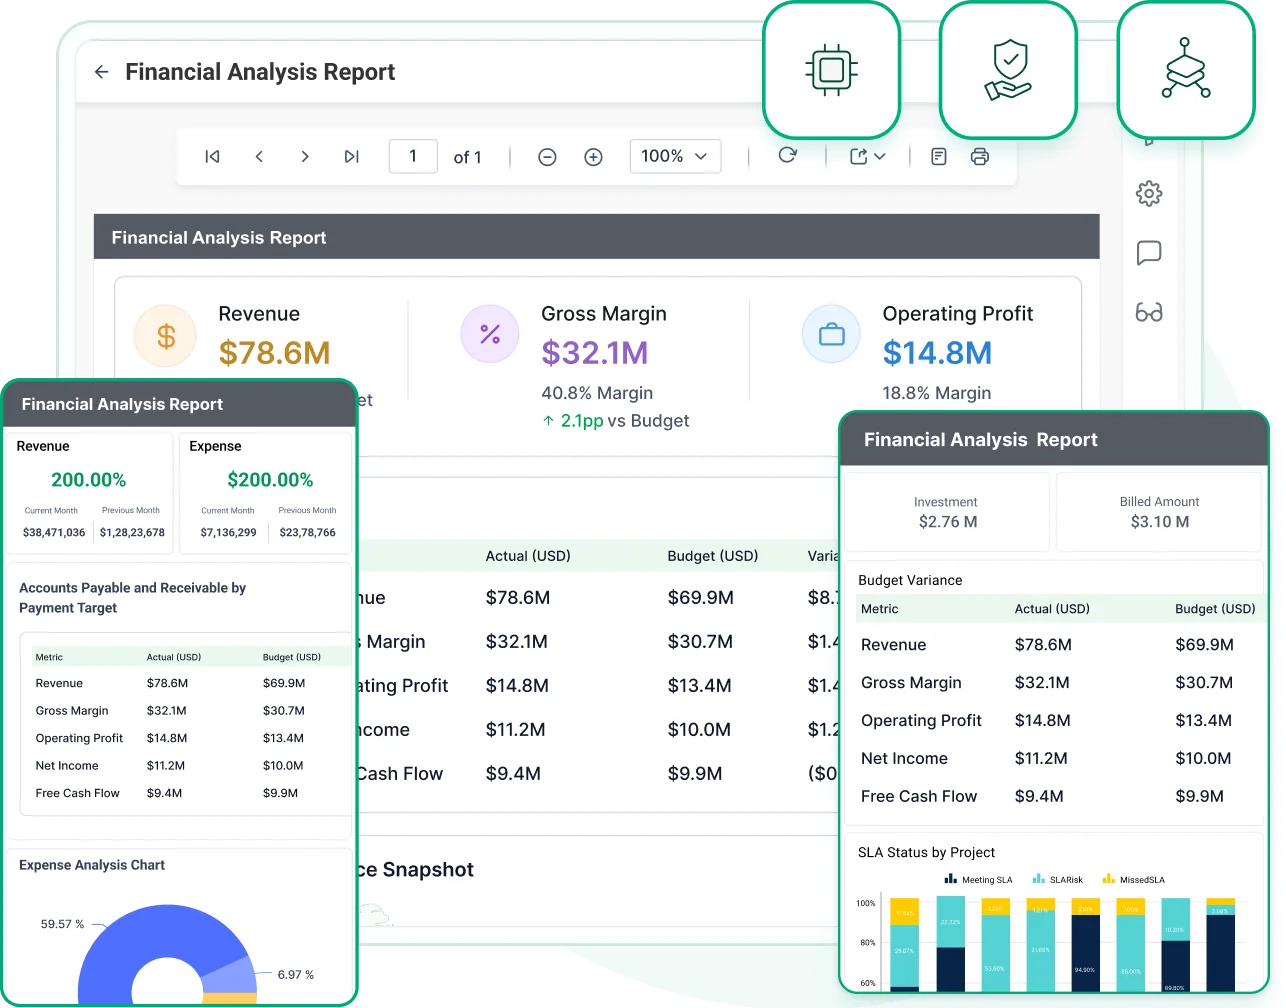Click the Billed Amount $3.10 M card
The image size is (1286, 1008).
(x=1159, y=512)
